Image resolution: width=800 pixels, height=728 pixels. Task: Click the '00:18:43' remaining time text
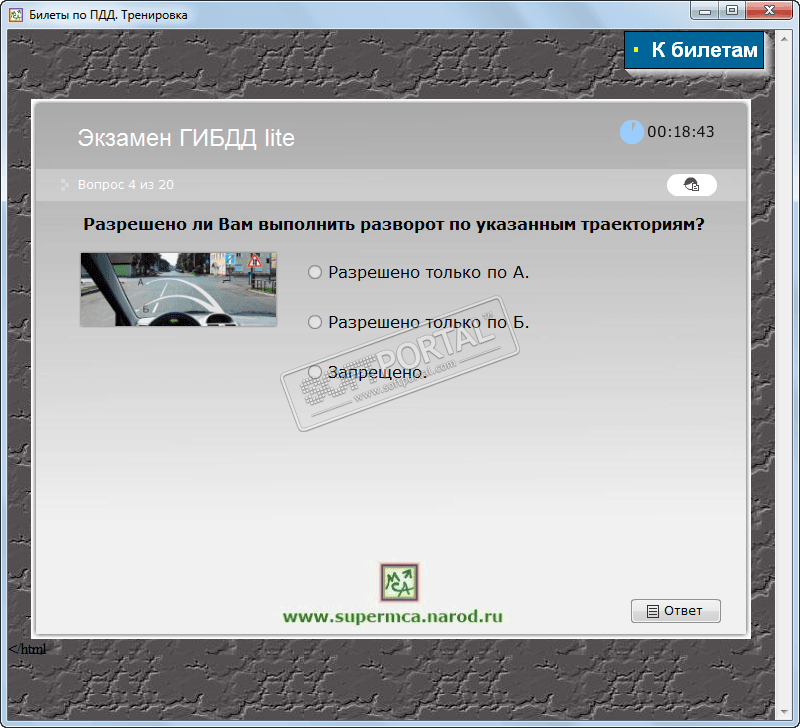(x=681, y=132)
